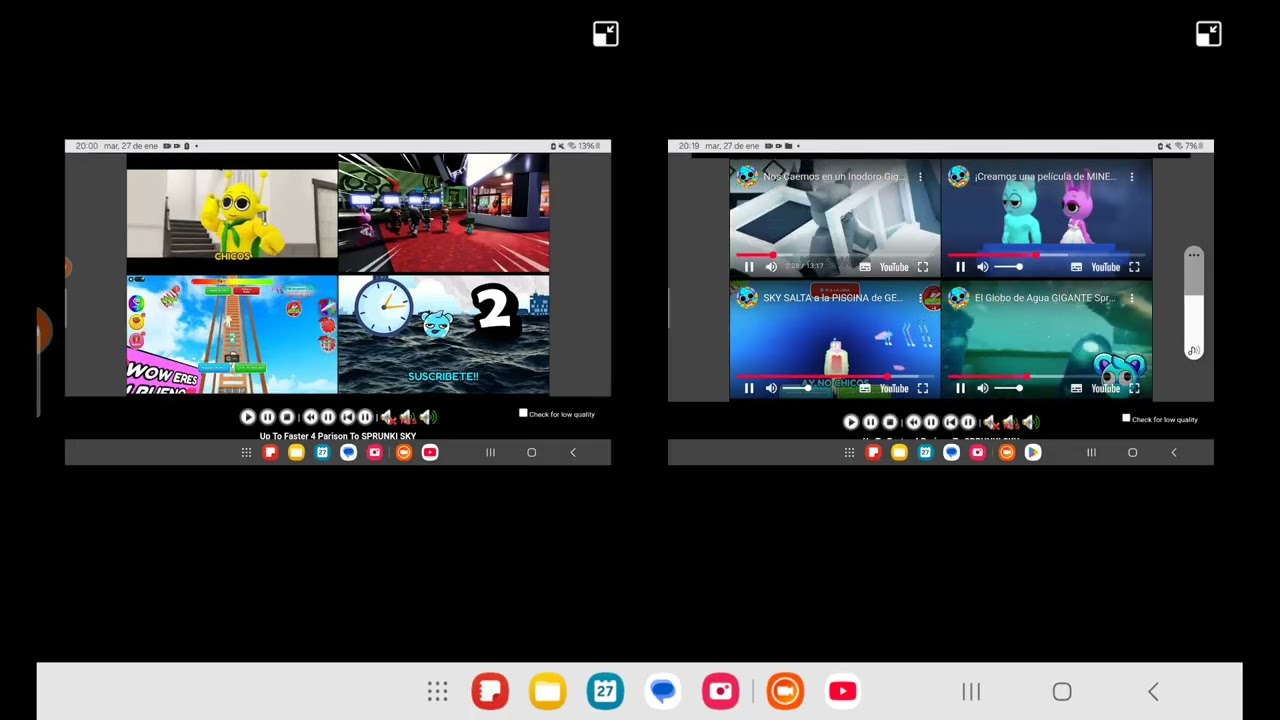
Task: Select the yellow character "CHICOS" video tile
Action: 232,214
